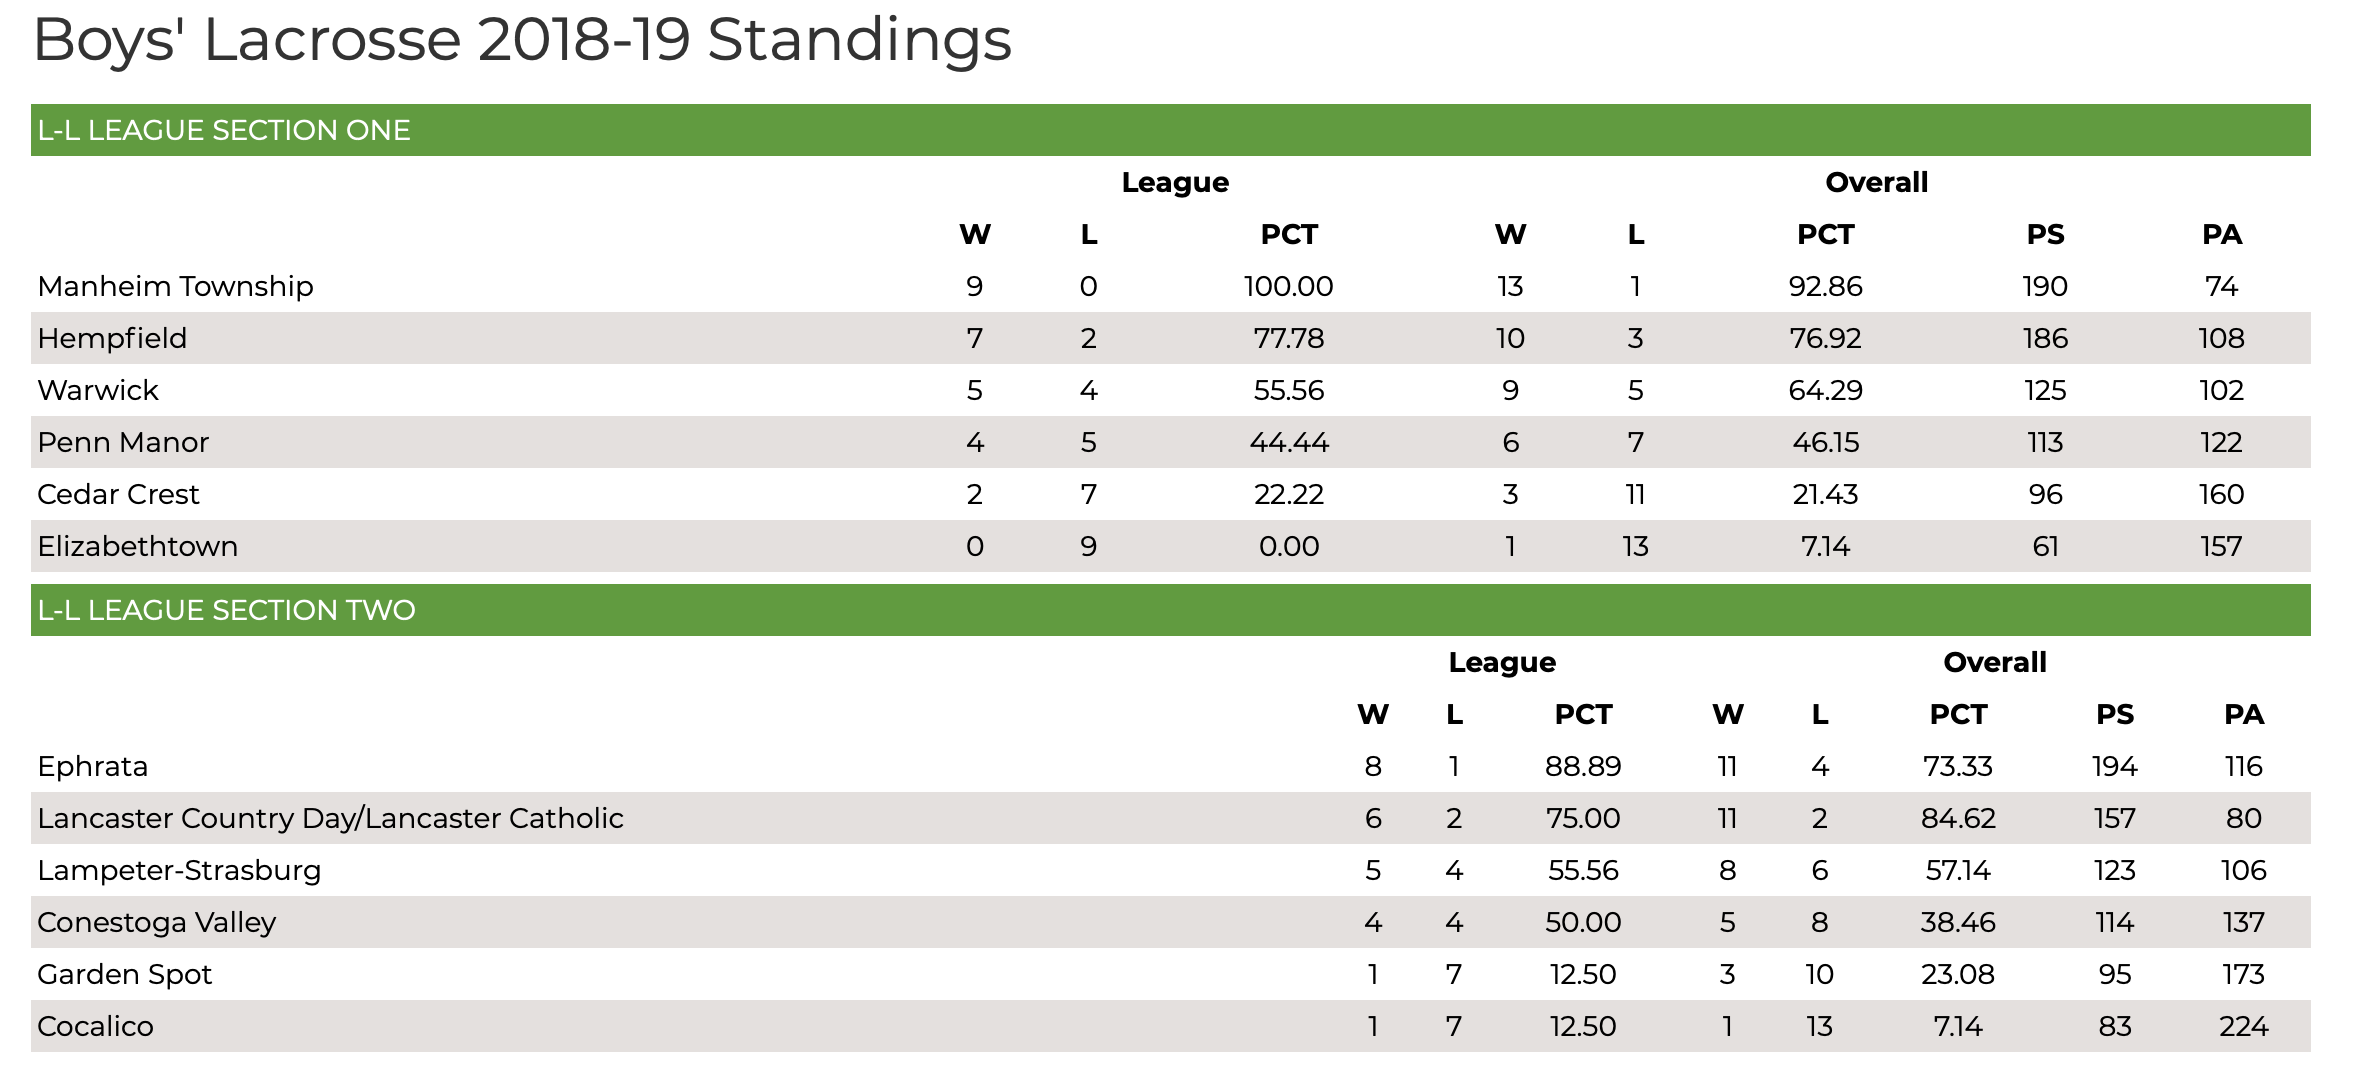Click the Garden Spot team name
The width and height of the screenshot is (2370, 1078).
click(x=124, y=974)
